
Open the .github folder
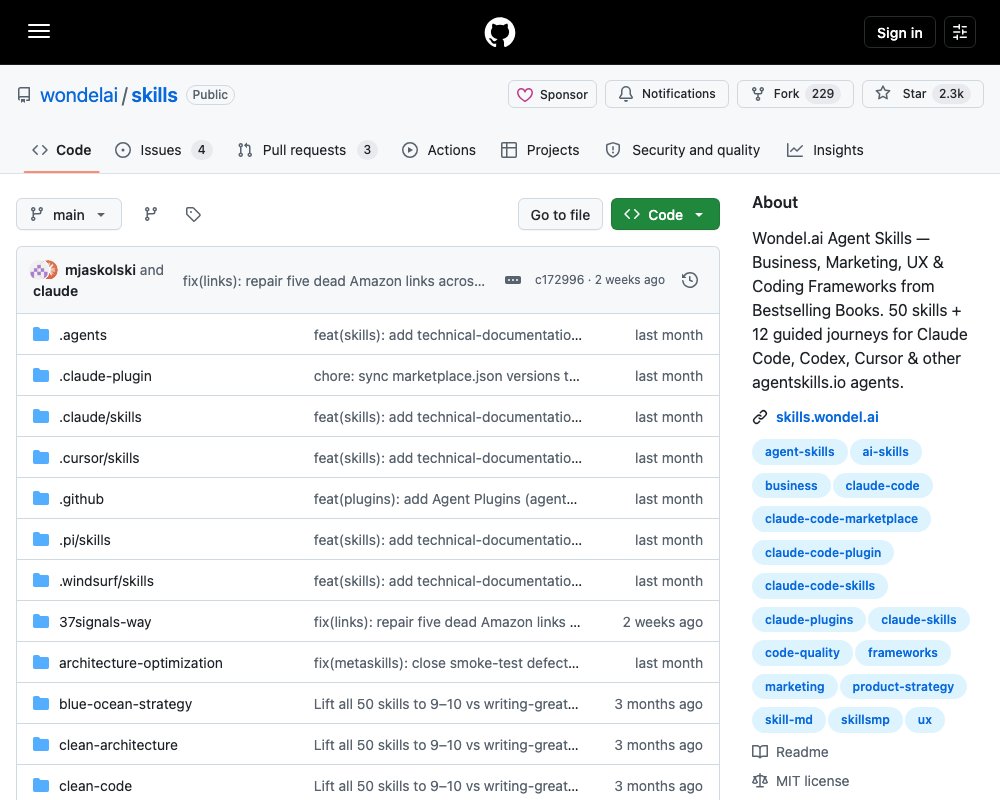coord(82,499)
